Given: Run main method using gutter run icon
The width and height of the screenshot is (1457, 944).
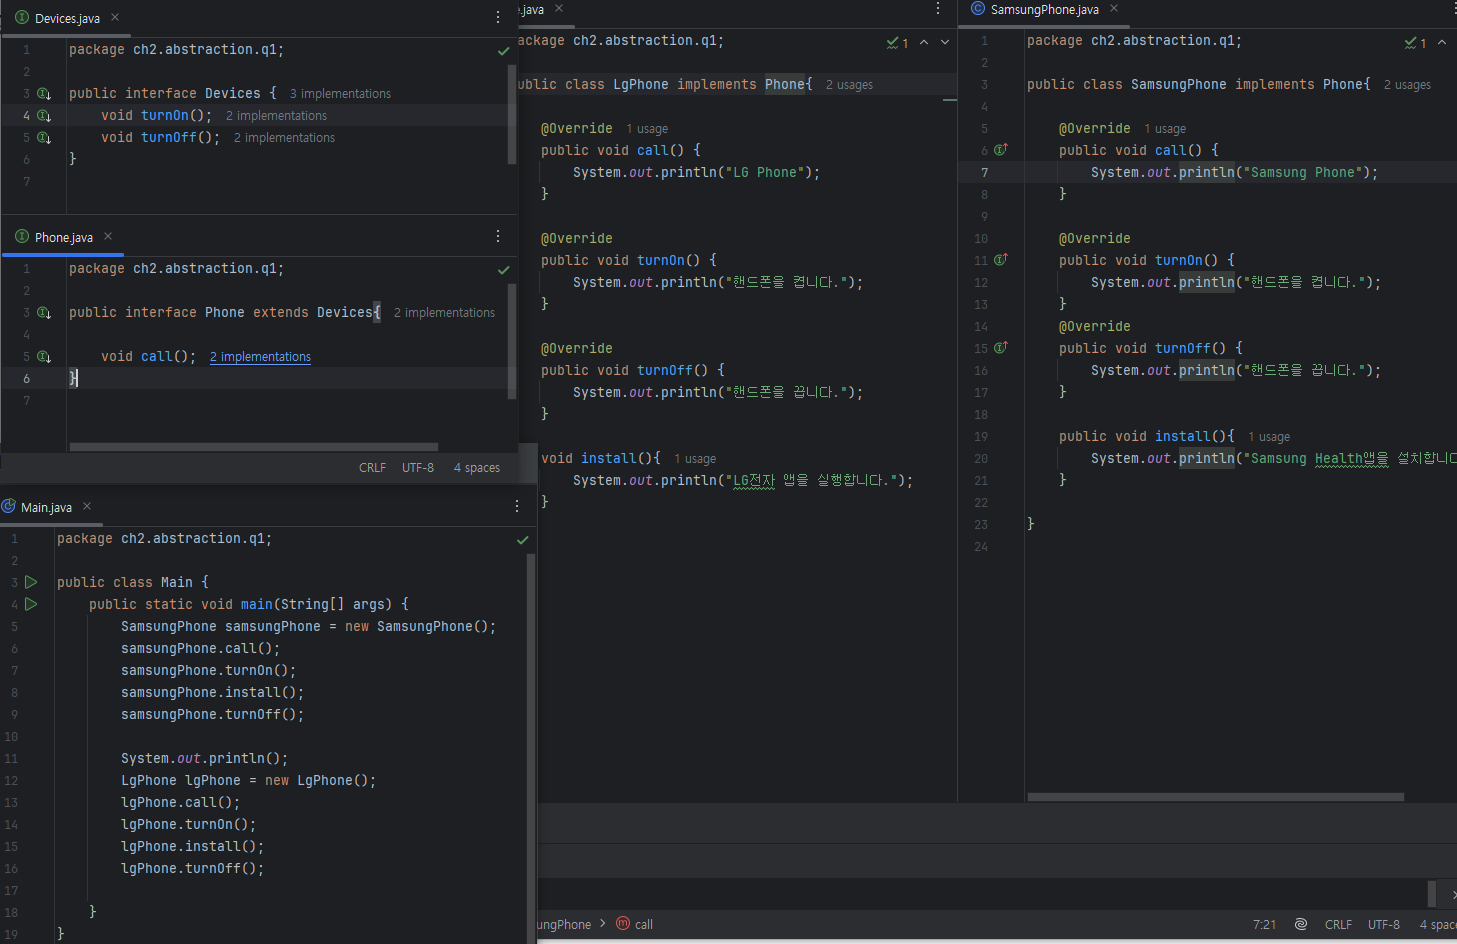Looking at the screenshot, I should coord(31,604).
